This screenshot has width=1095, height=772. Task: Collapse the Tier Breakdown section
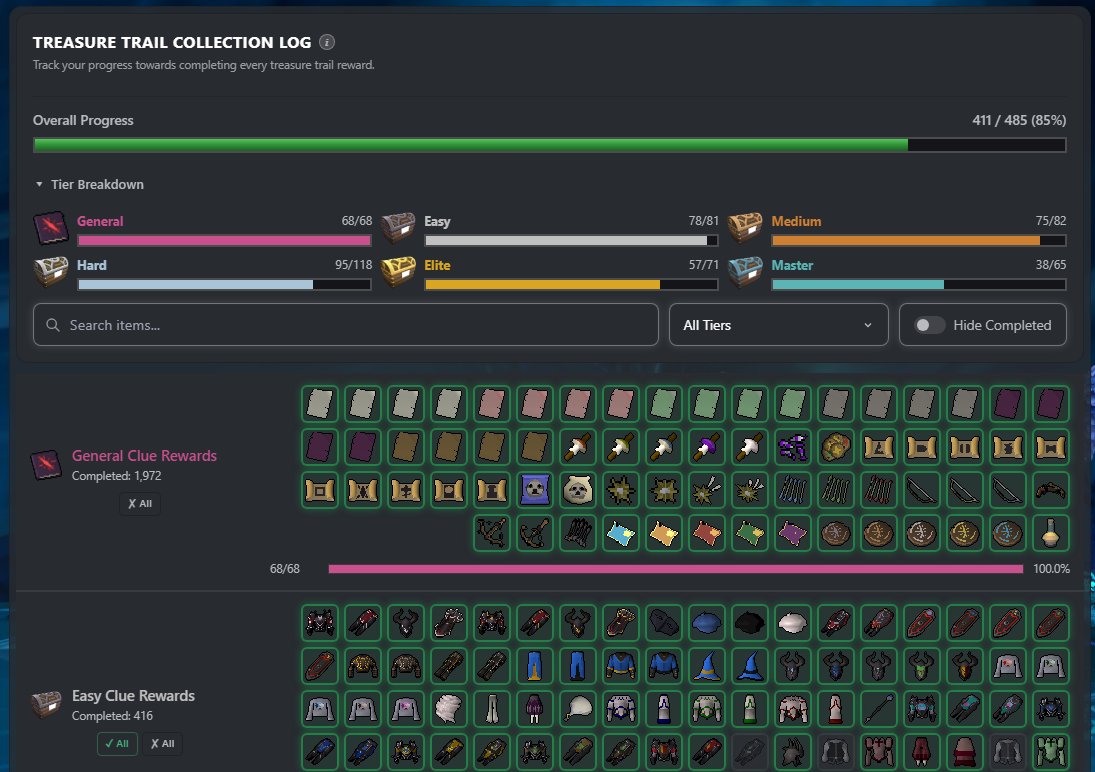pos(89,184)
